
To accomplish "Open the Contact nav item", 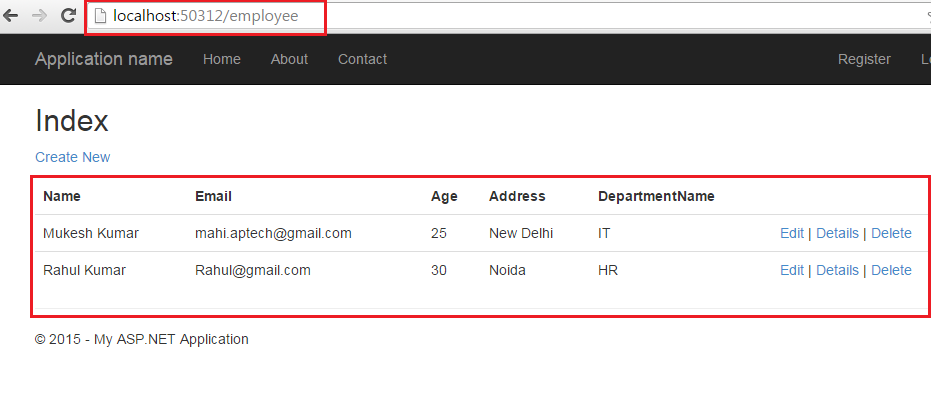I will click(x=362, y=59).
